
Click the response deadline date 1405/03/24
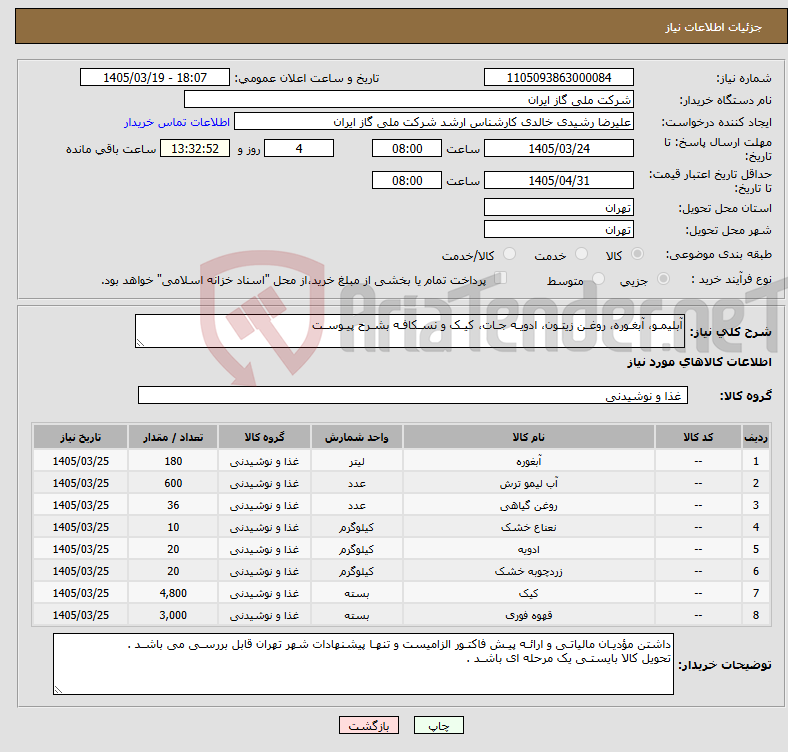tap(558, 148)
